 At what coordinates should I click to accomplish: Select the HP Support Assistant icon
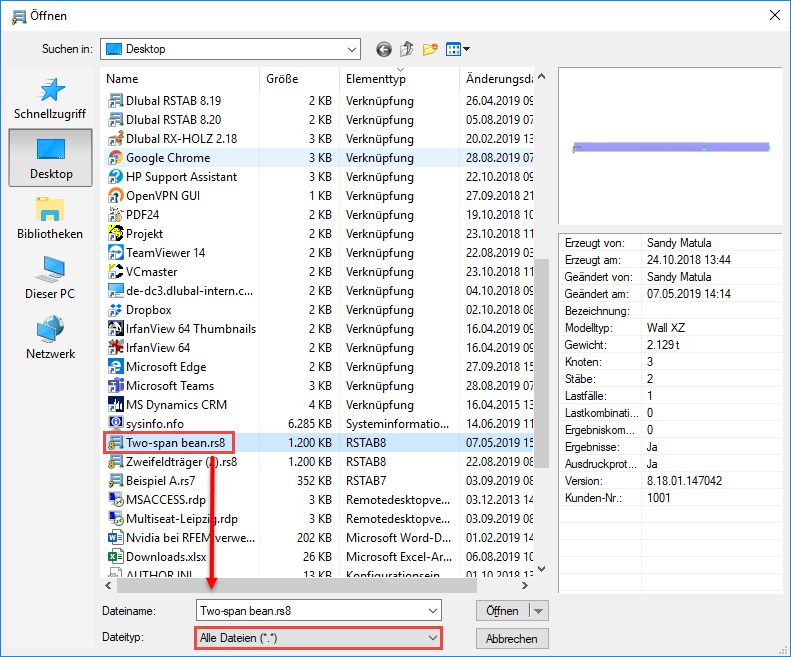[x=116, y=177]
